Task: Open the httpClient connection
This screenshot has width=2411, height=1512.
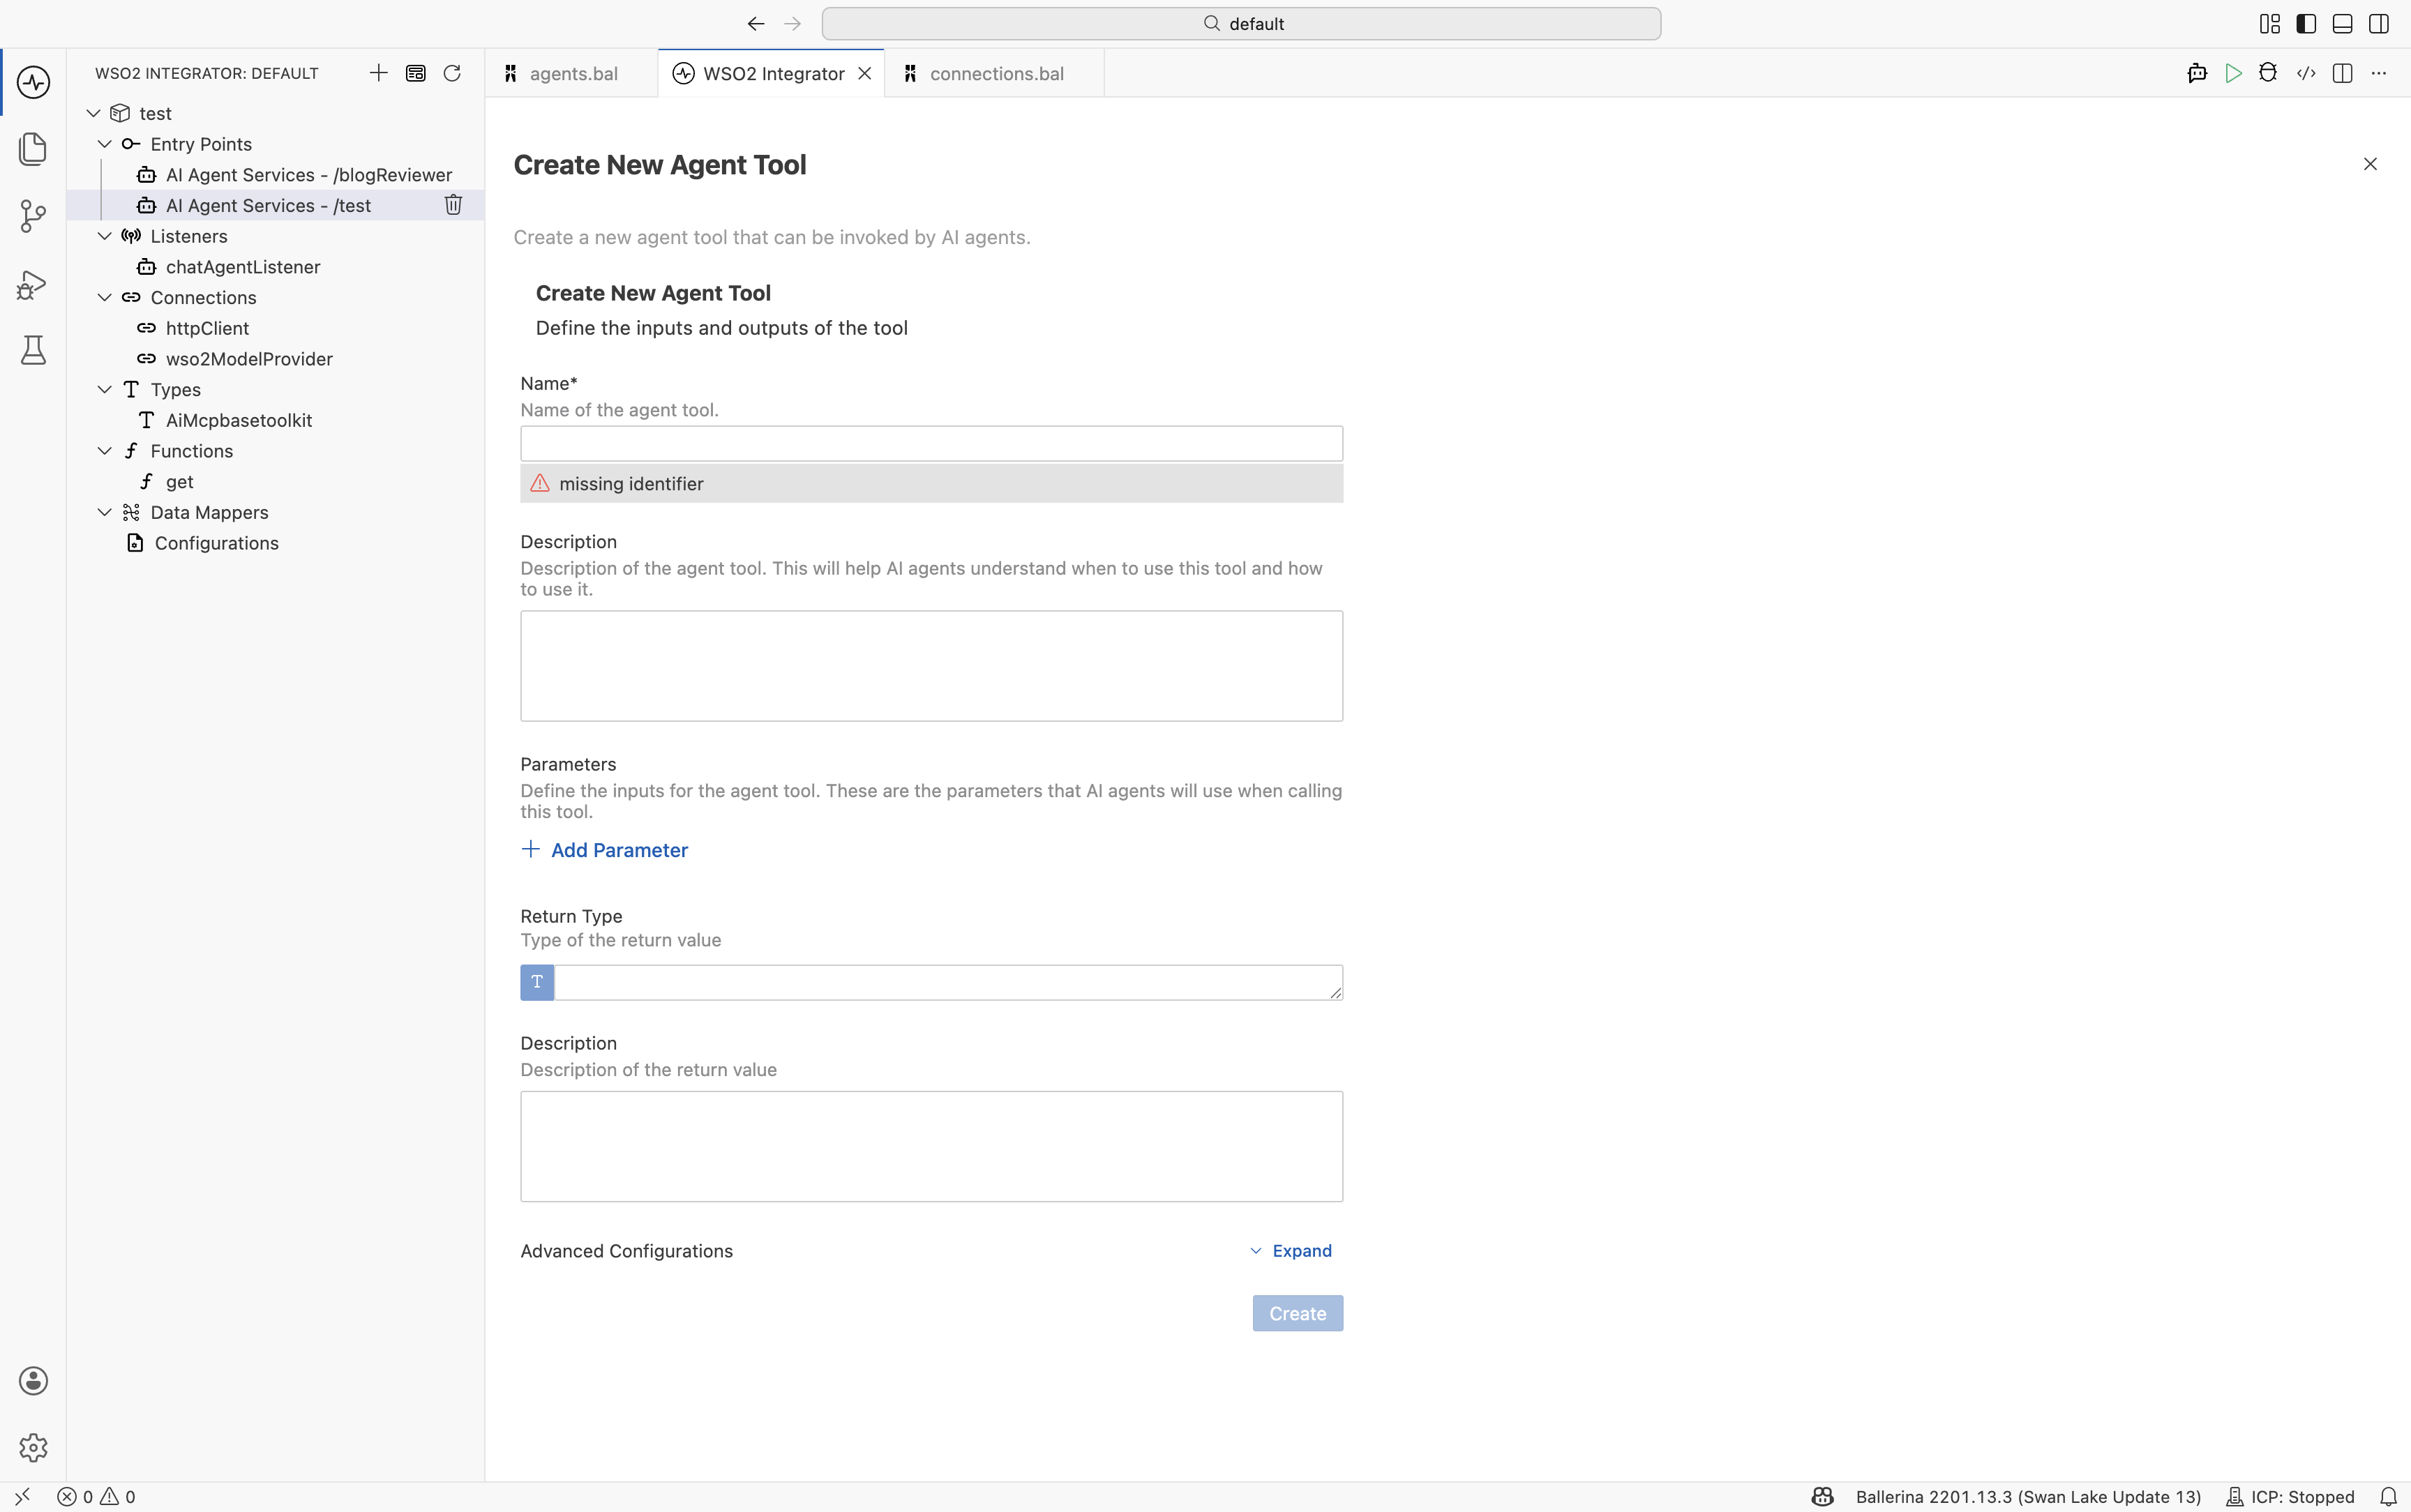Action: pos(207,328)
